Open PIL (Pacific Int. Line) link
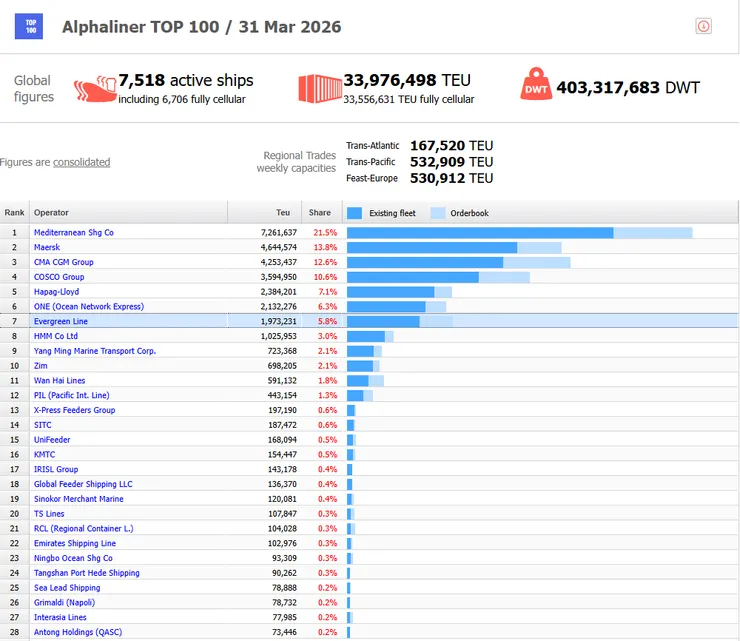Image resolution: width=740 pixels, height=641 pixels. coord(72,395)
